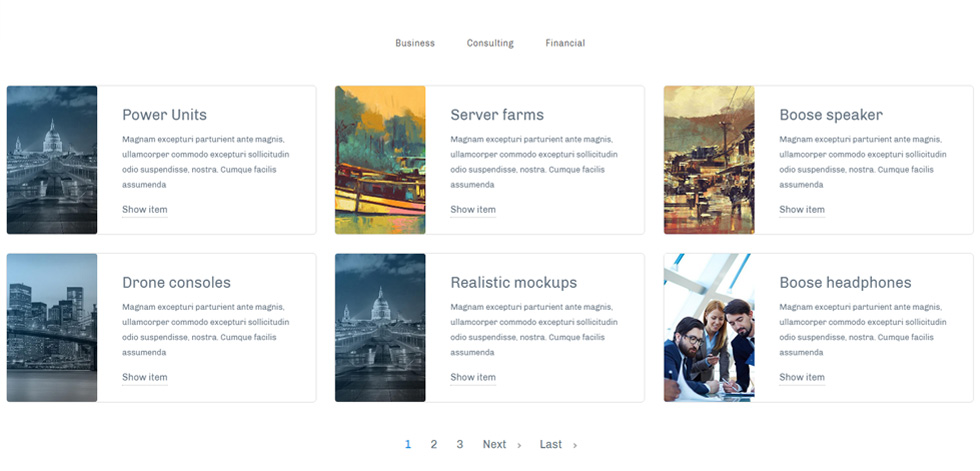Show item for Boose speaker
Image resolution: width=980 pixels, height=471 pixels.
click(802, 210)
